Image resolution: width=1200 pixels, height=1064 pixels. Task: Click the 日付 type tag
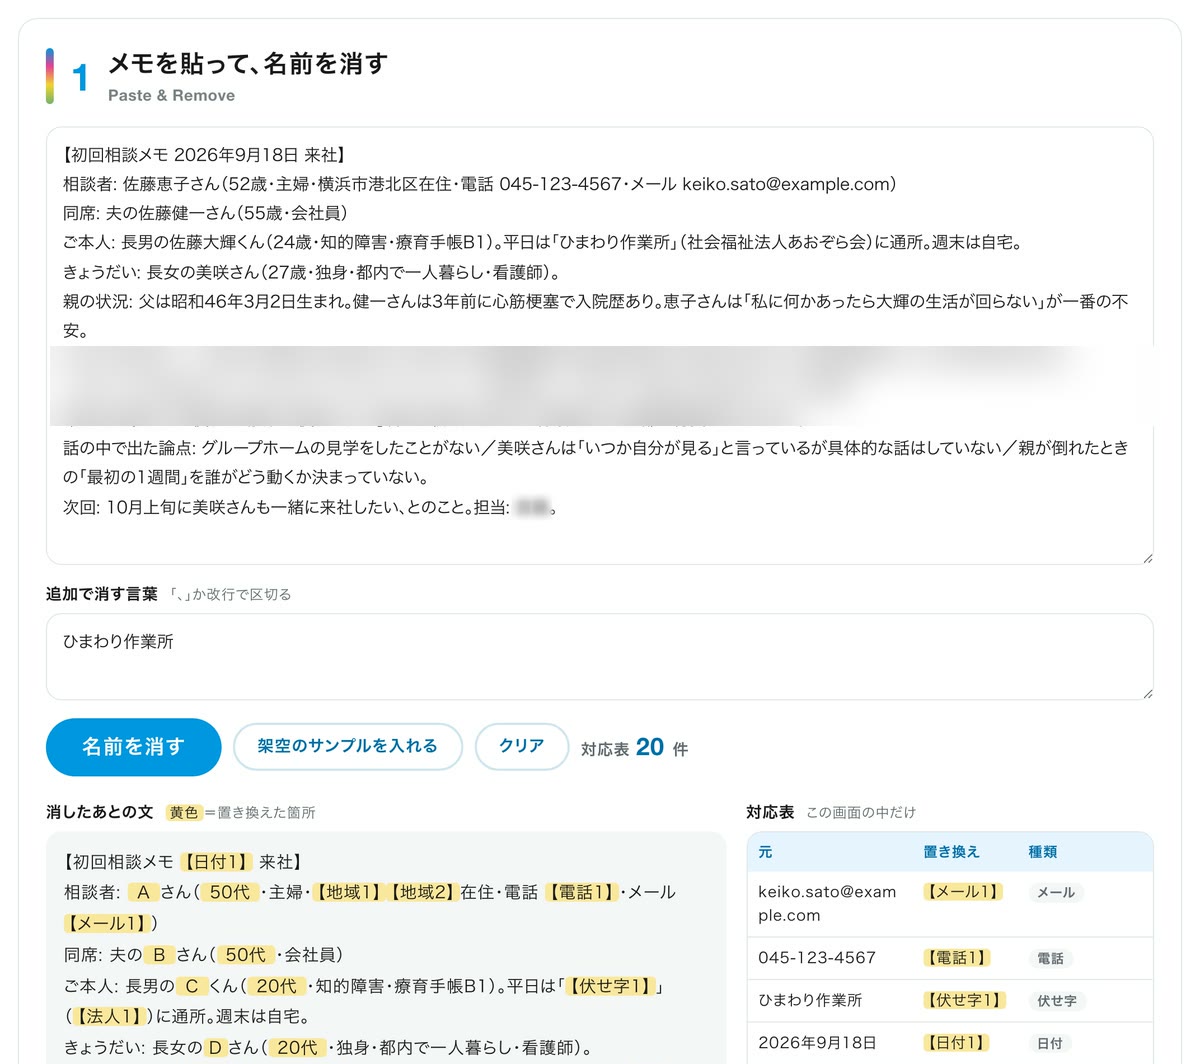(1050, 1044)
